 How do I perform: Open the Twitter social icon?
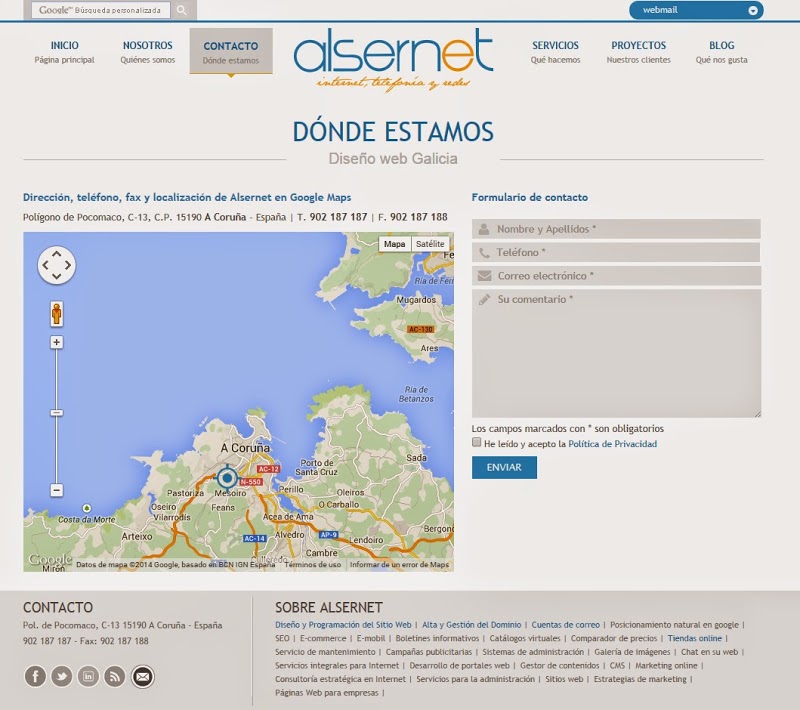point(62,676)
